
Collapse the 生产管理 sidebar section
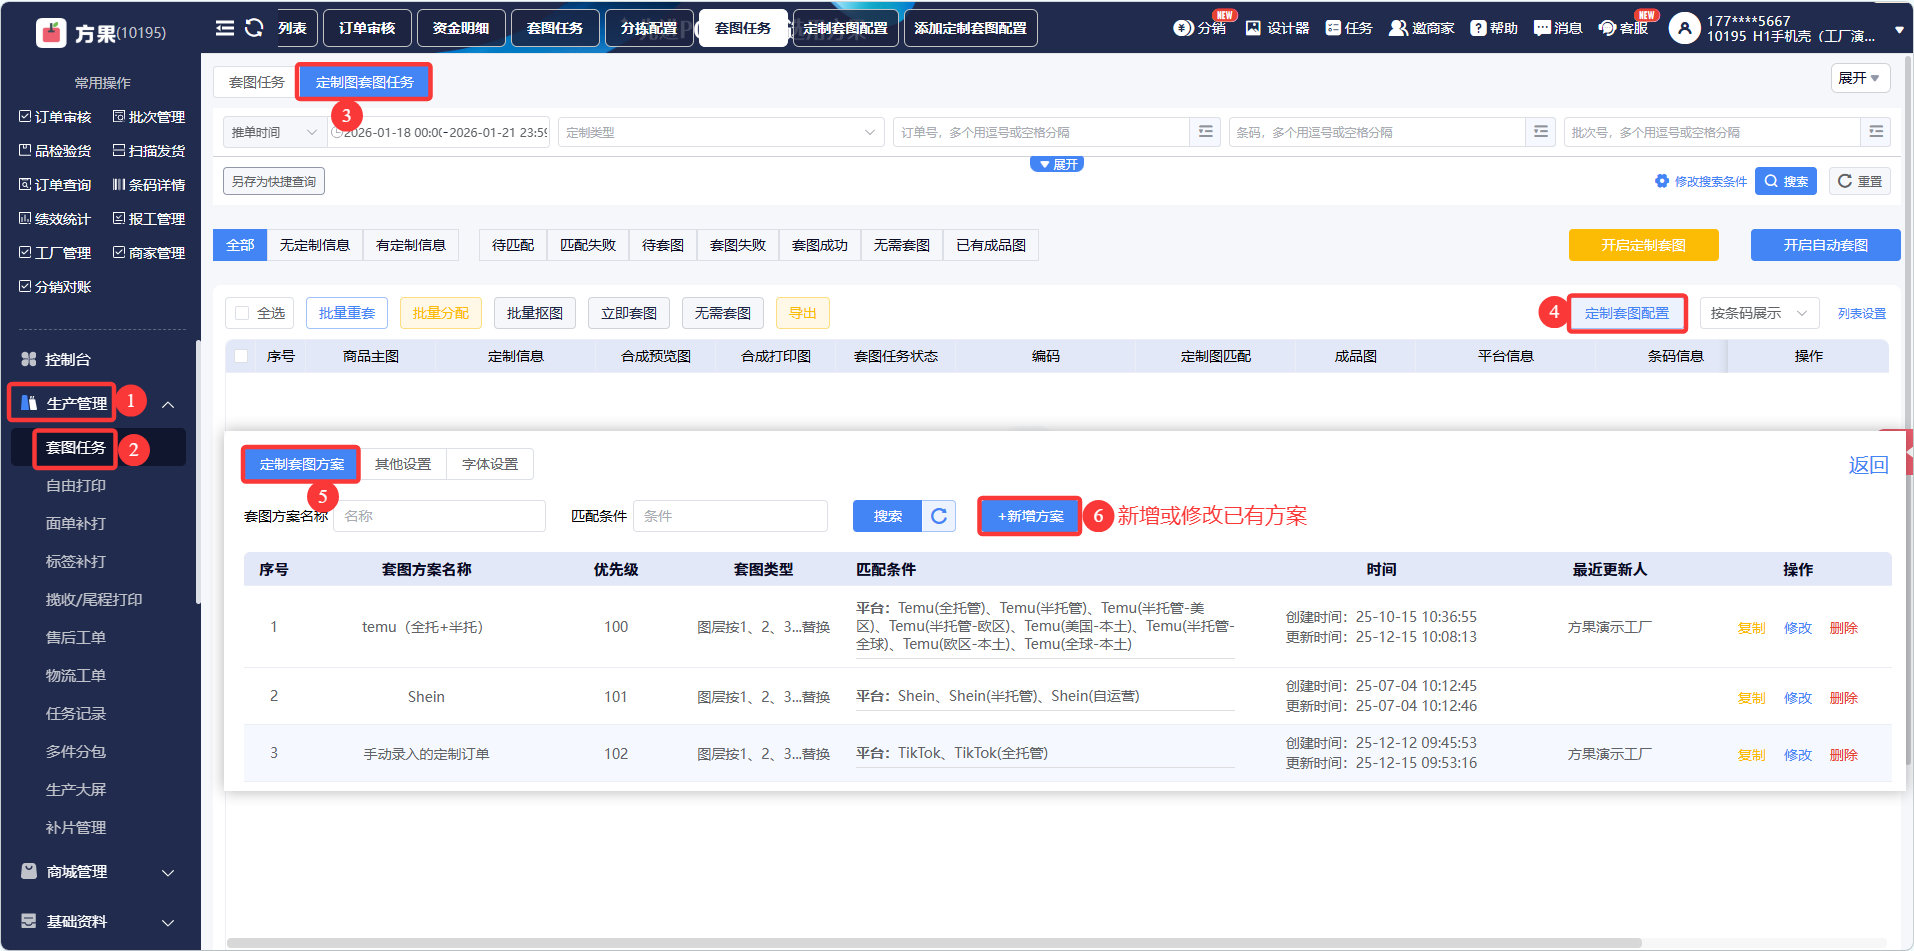coord(168,404)
